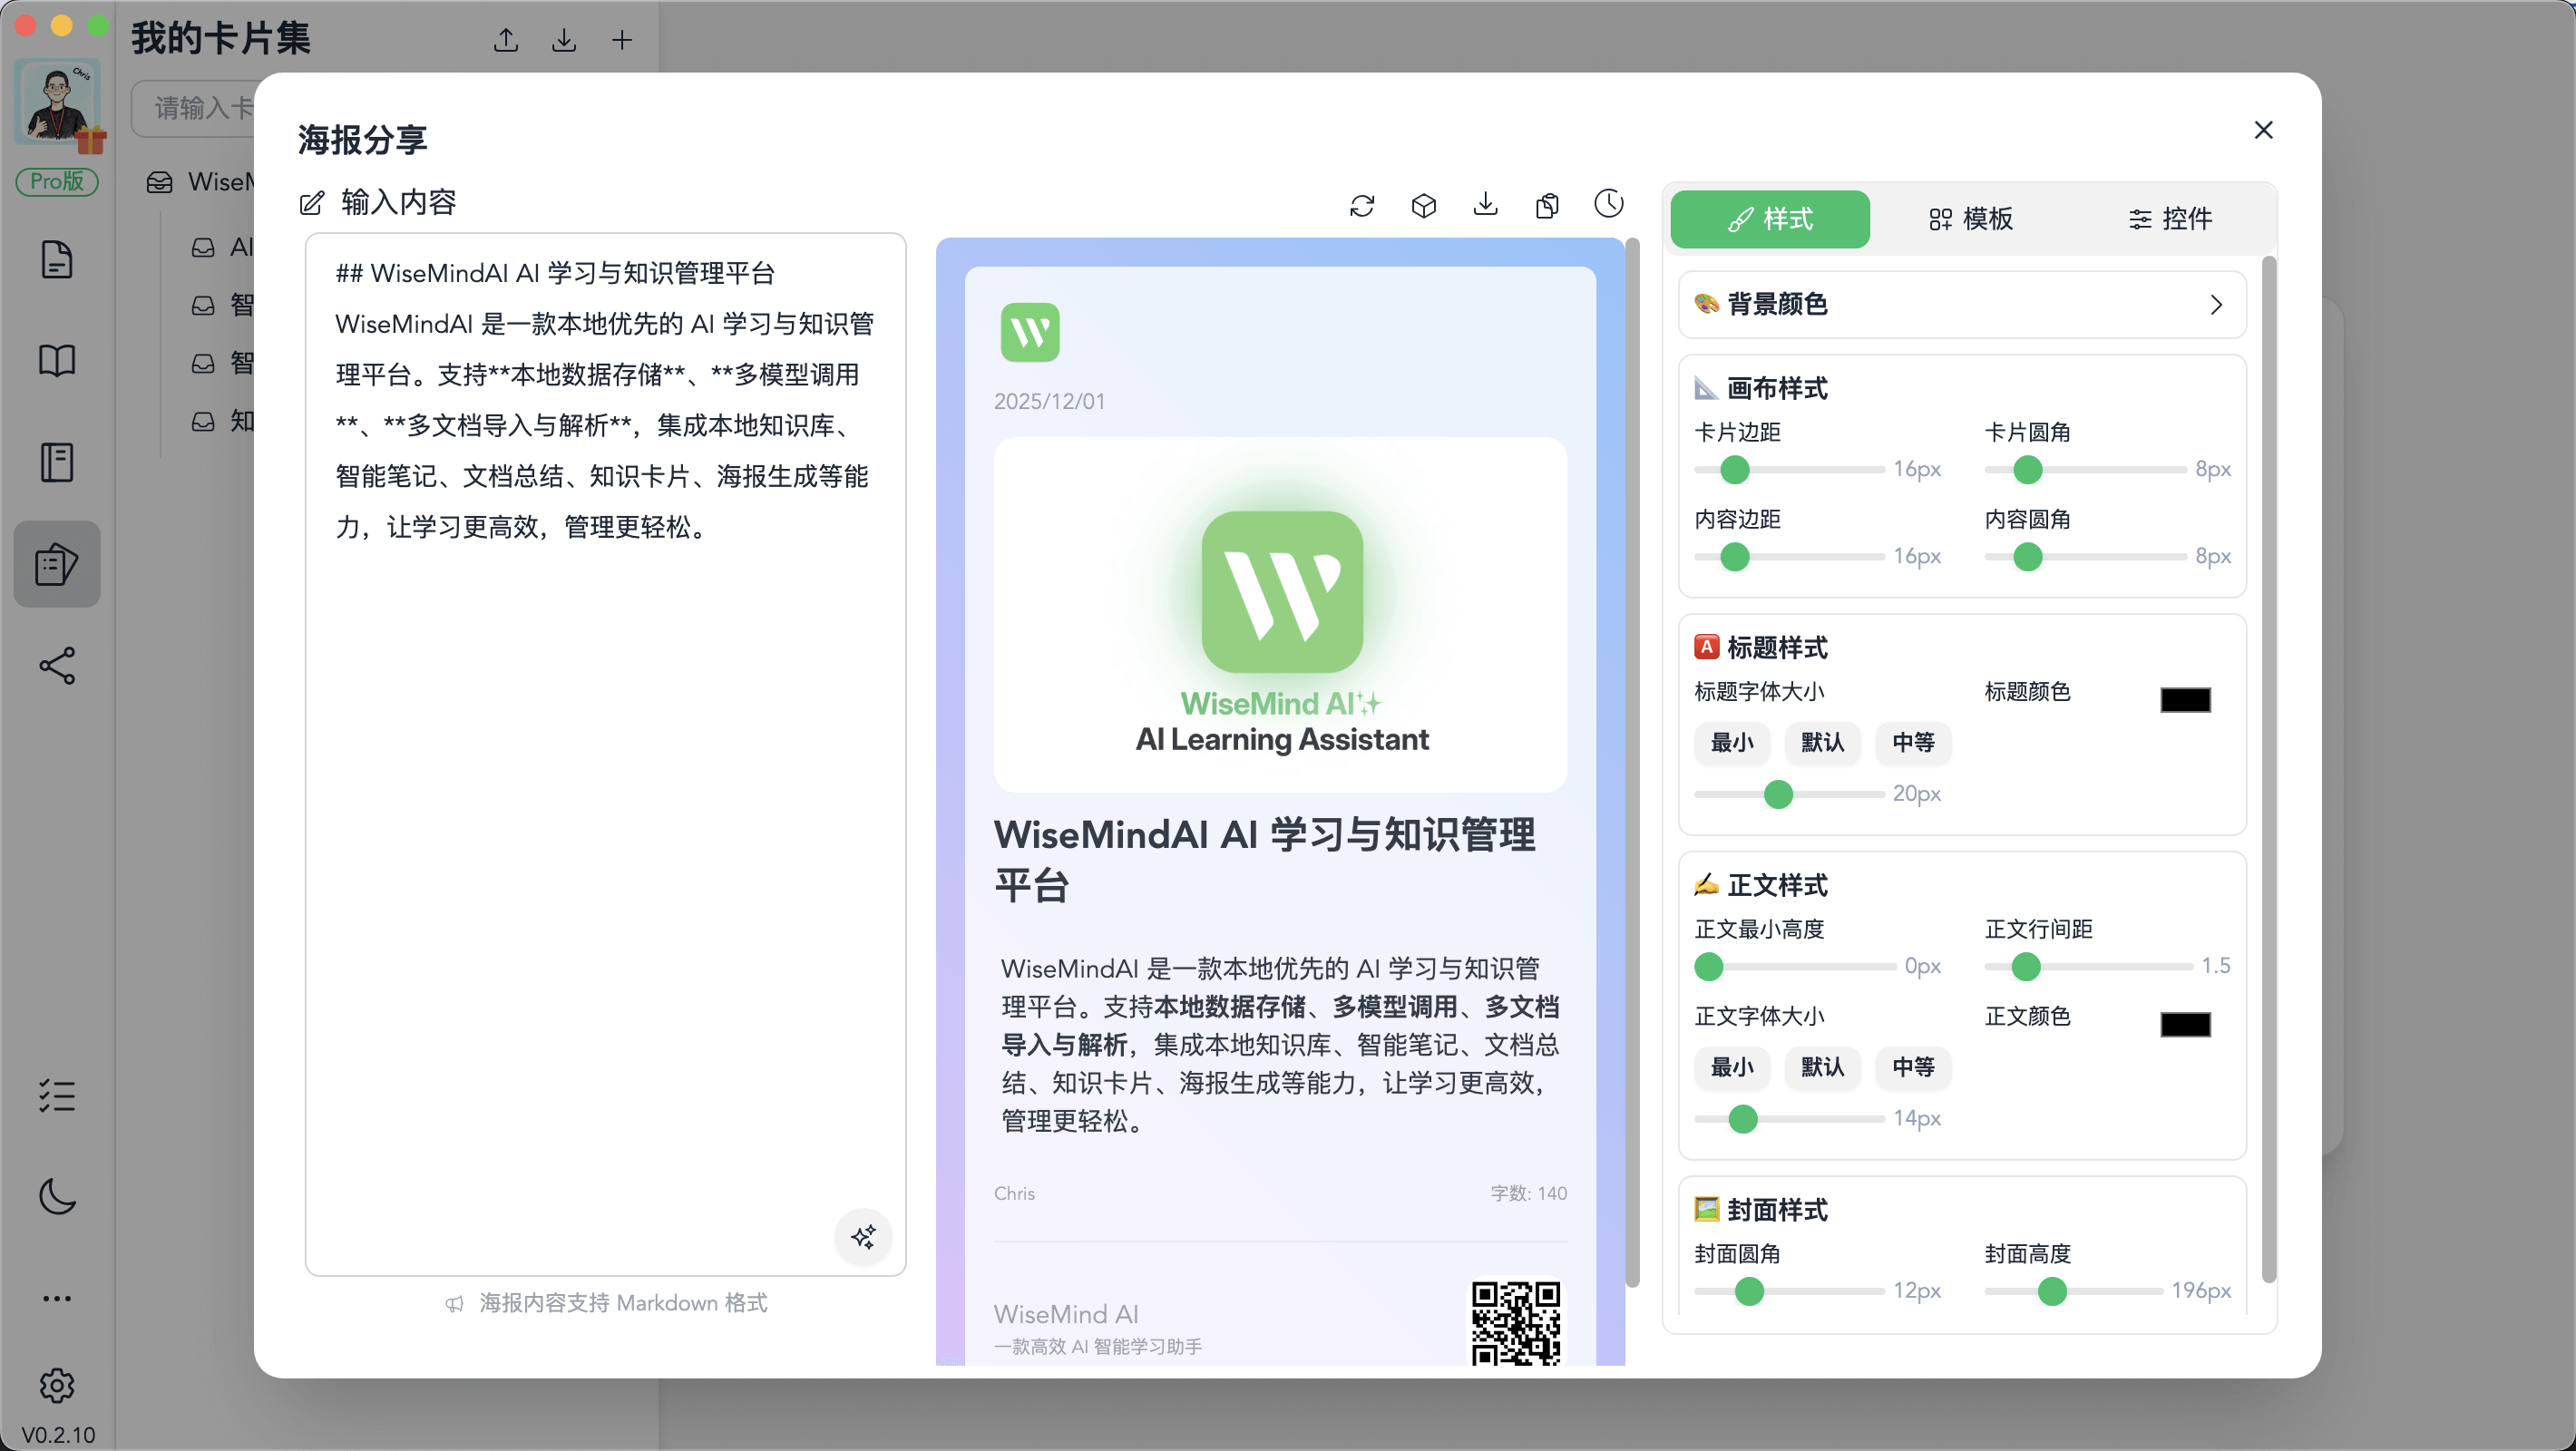Screen dimensions: 2576x1451
Task: Click the AI sparkle button in the editor
Action: [x=863, y=1238]
